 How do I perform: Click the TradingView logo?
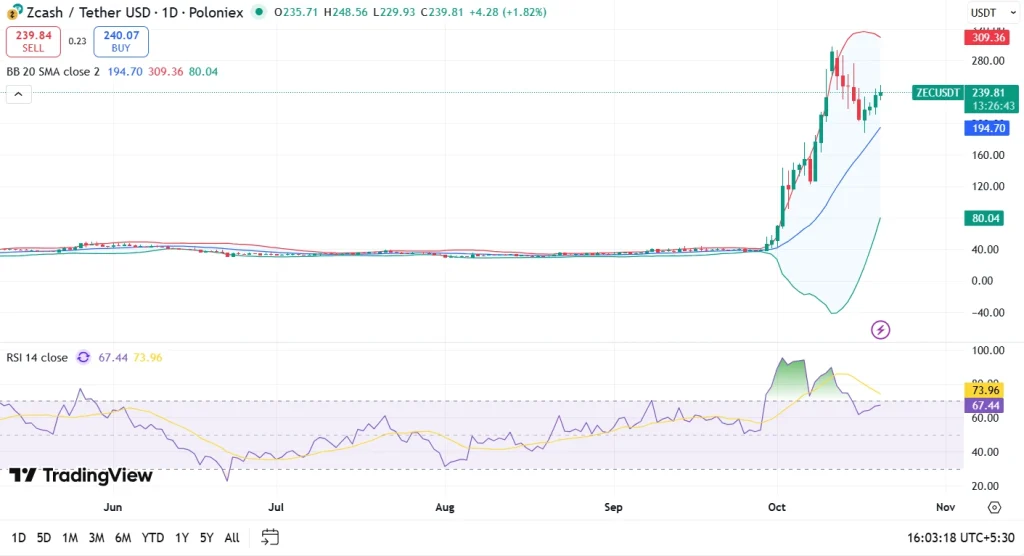coord(81,476)
